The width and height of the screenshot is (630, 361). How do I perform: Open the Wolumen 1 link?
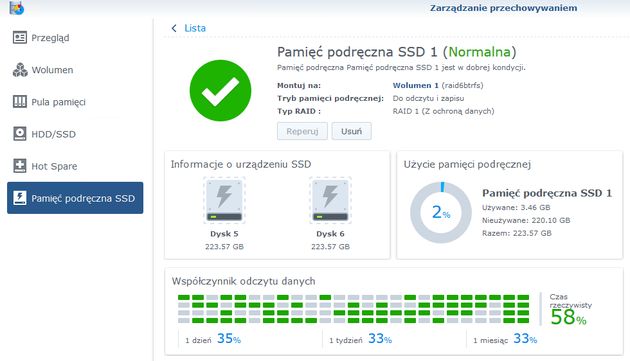pyautogui.click(x=415, y=85)
